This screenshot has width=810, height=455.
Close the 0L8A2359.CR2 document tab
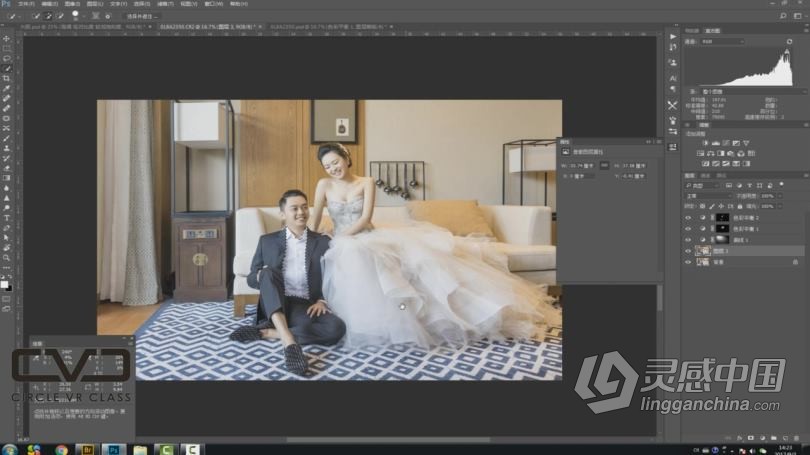pyautogui.click(x=260, y=26)
